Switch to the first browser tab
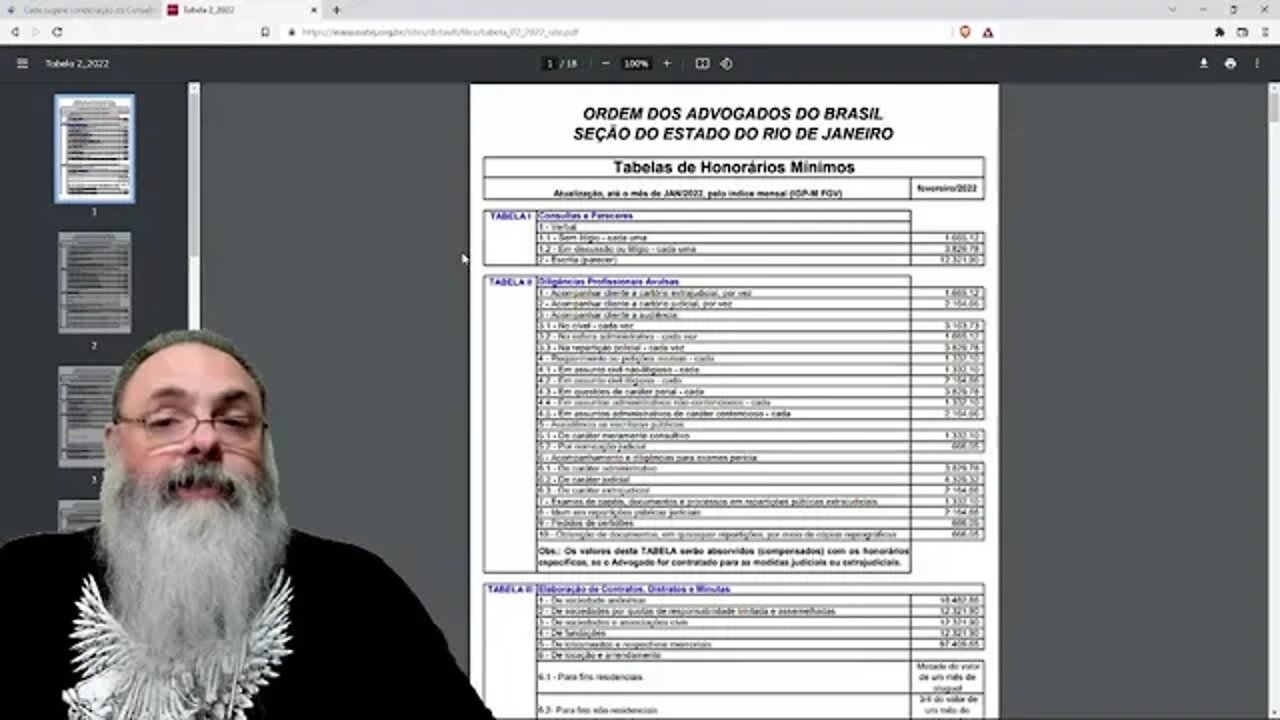 (x=82, y=10)
